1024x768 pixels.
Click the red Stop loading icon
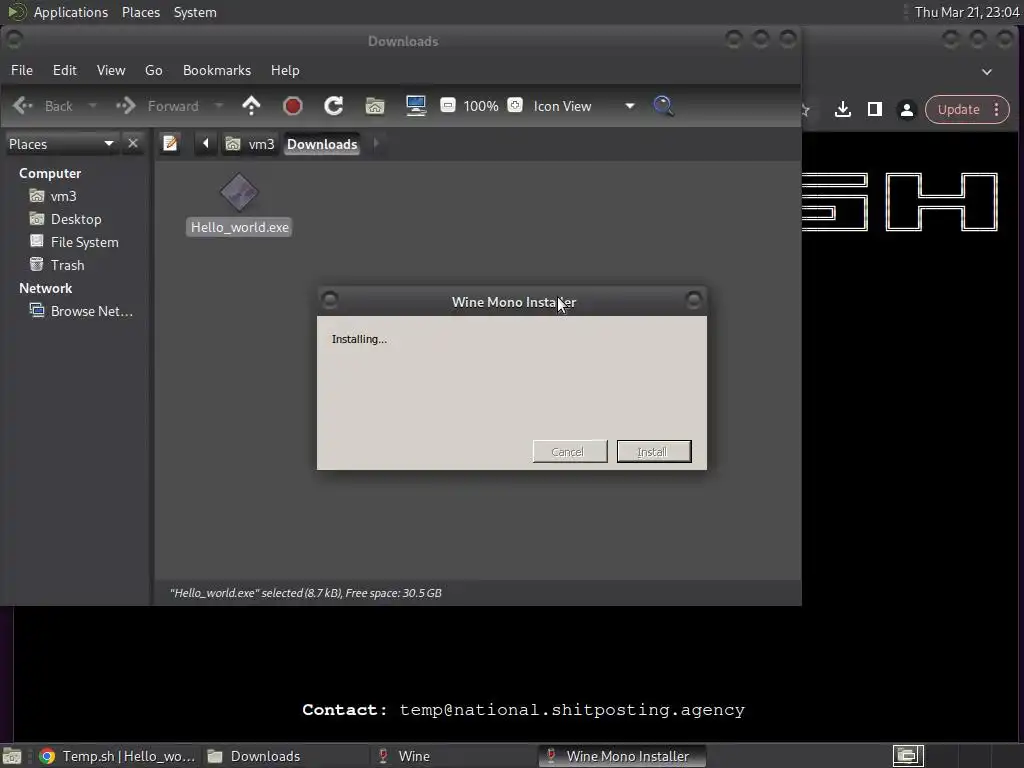[293, 106]
